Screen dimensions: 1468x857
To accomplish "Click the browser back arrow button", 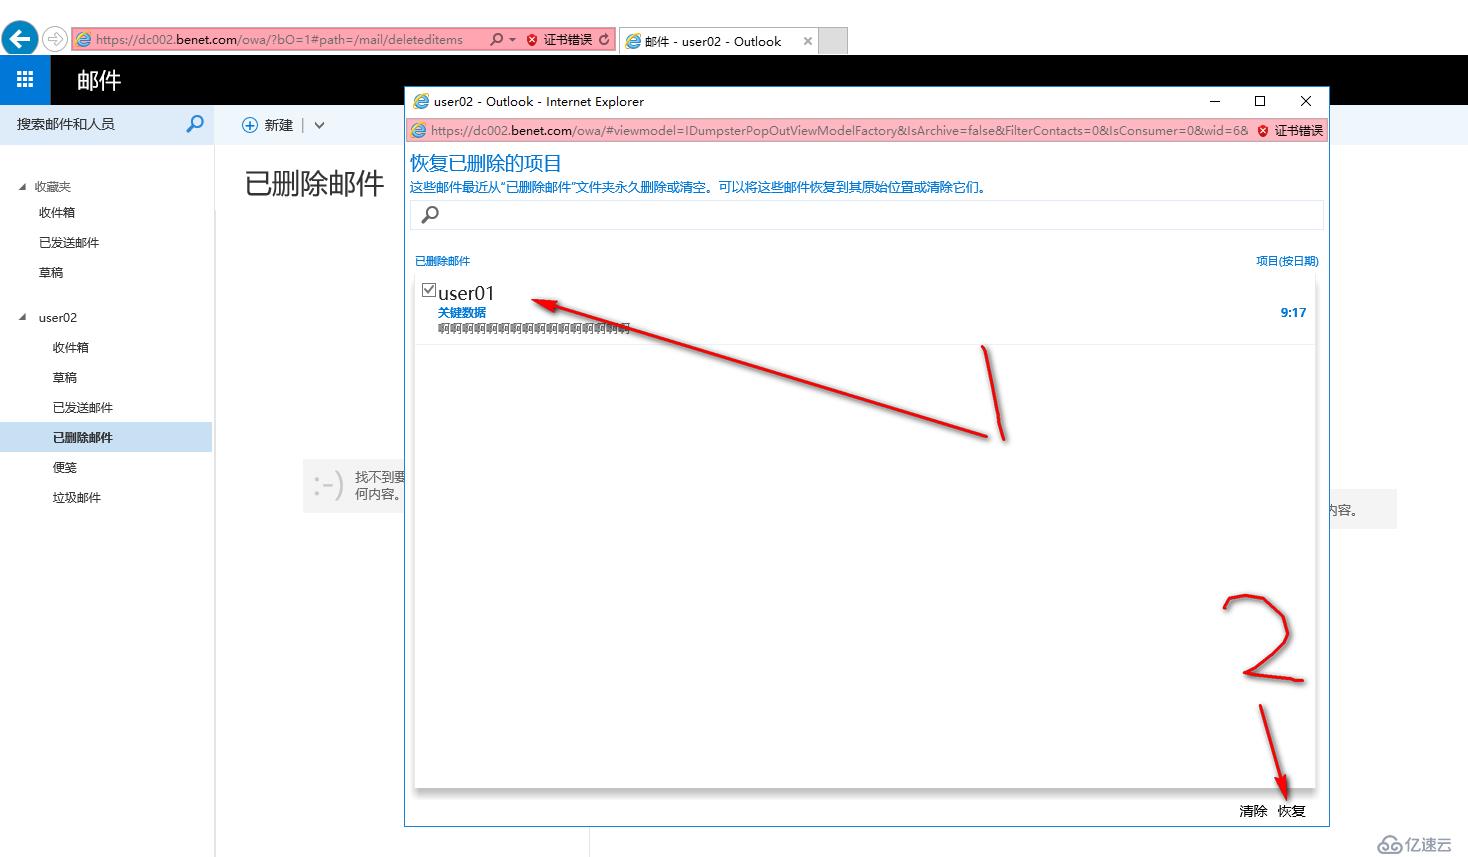I will [20, 39].
